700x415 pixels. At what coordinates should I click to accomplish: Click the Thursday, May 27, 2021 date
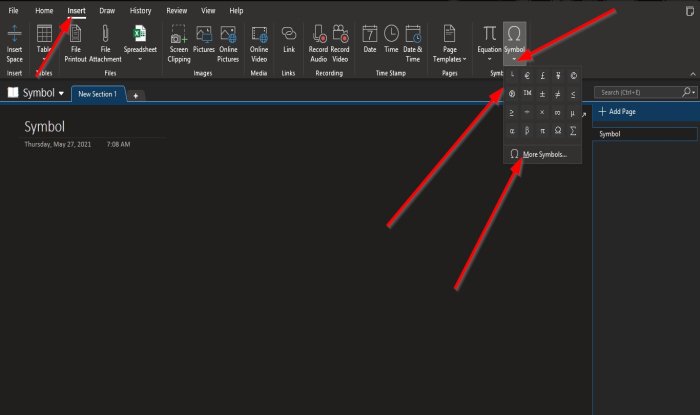coord(58,144)
